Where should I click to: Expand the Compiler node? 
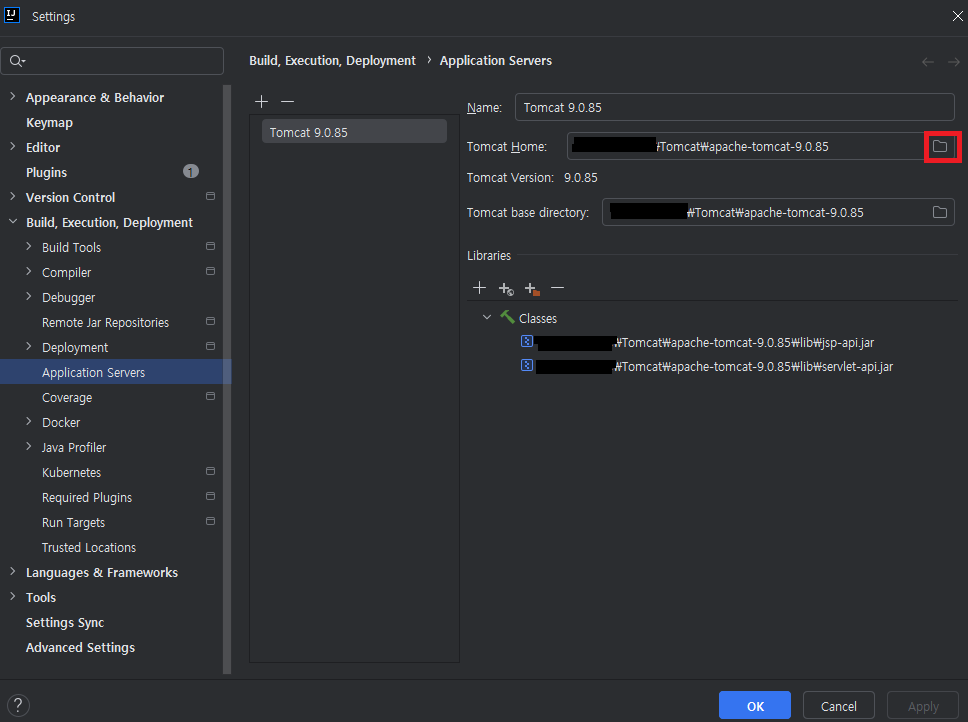click(28, 271)
